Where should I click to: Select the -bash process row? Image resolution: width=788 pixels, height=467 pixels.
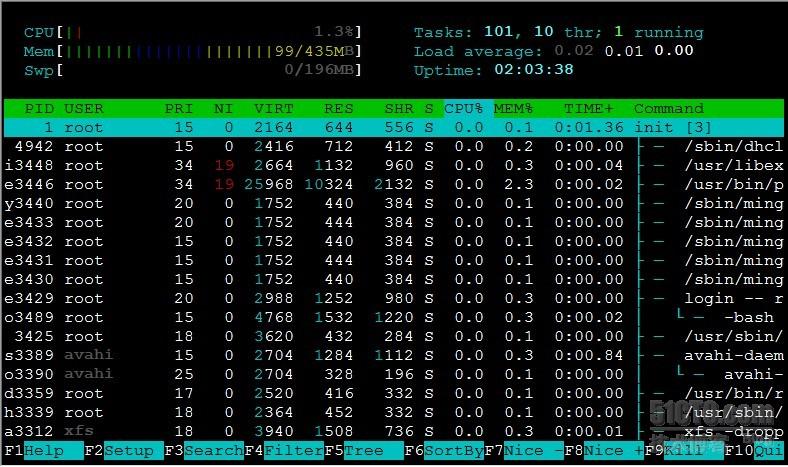coord(393,318)
